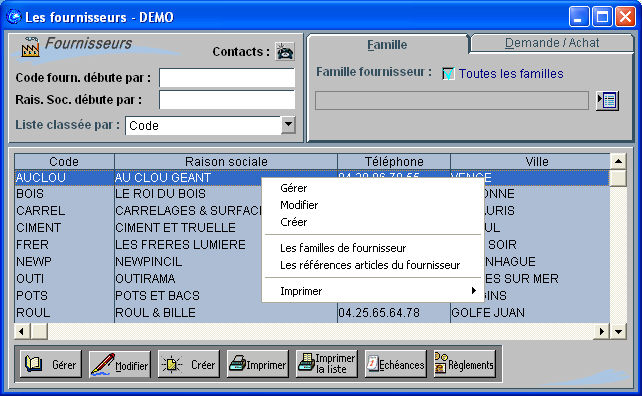This screenshot has height=396, width=642.
Task: Open the Contacts telephone icon
Action: pos(285,52)
